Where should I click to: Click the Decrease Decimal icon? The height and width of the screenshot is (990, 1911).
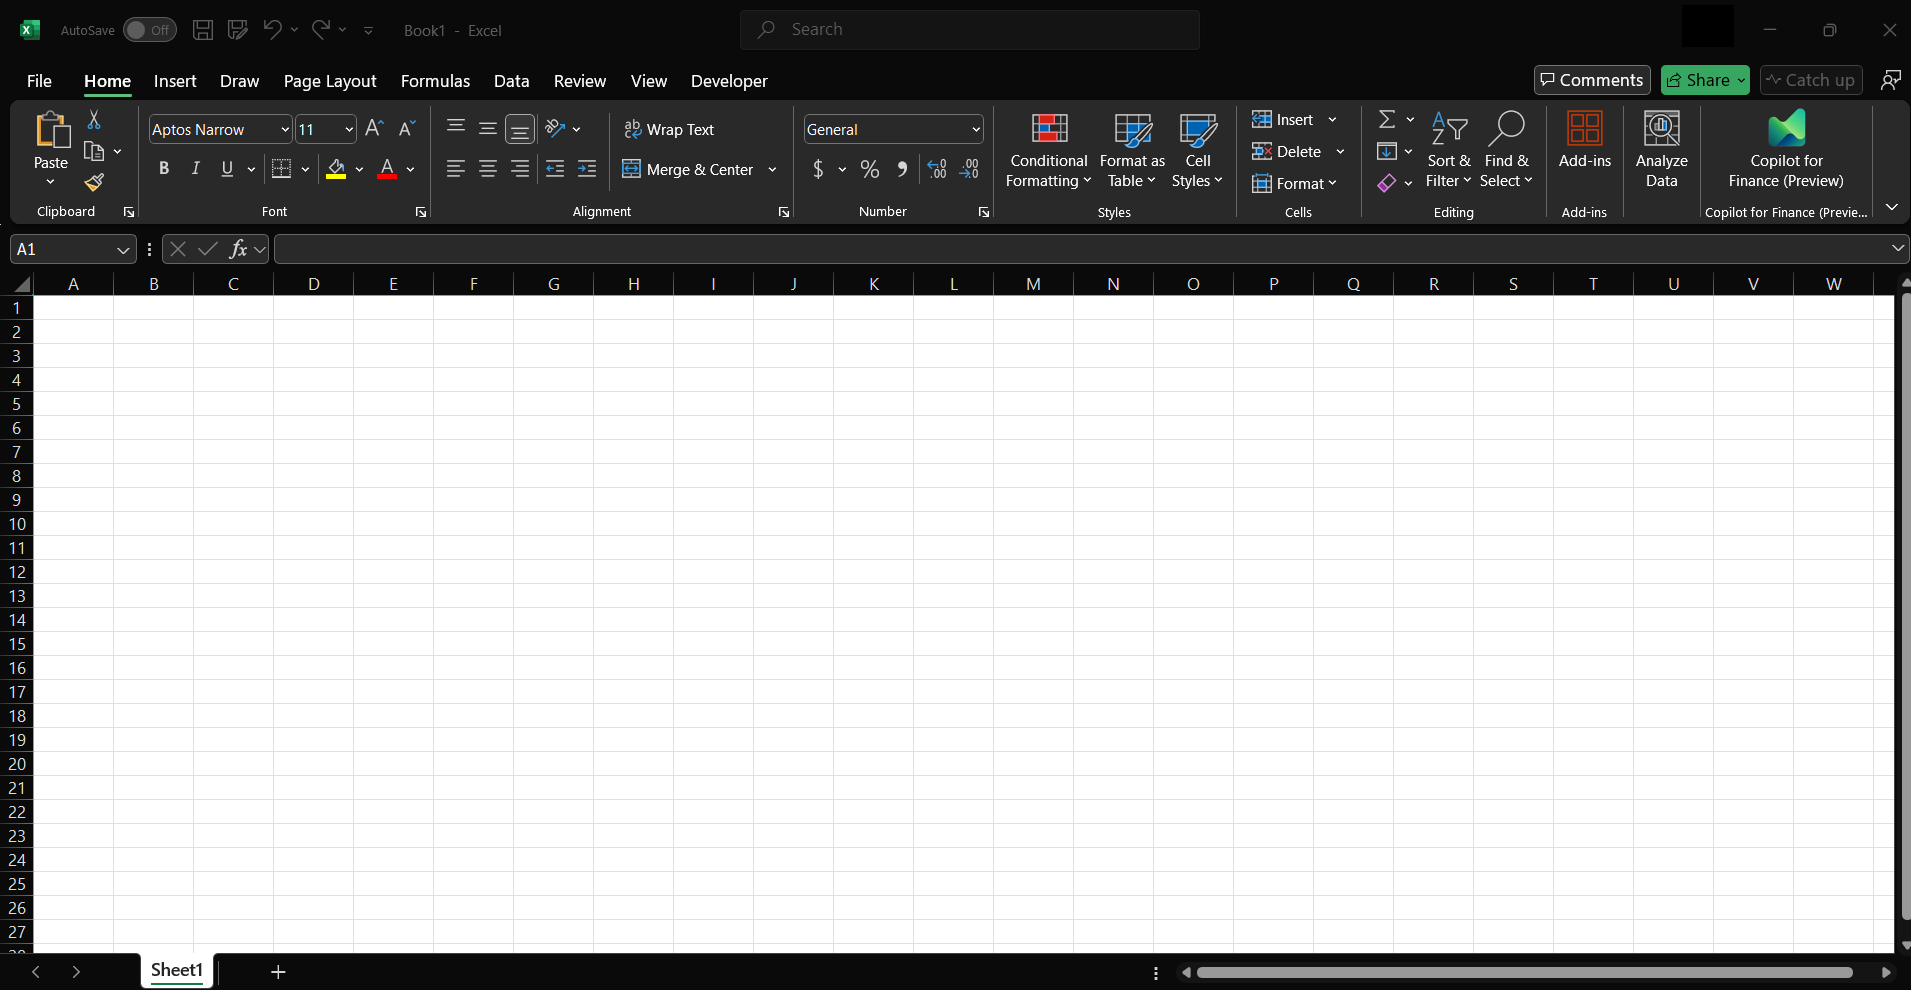tap(969, 169)
